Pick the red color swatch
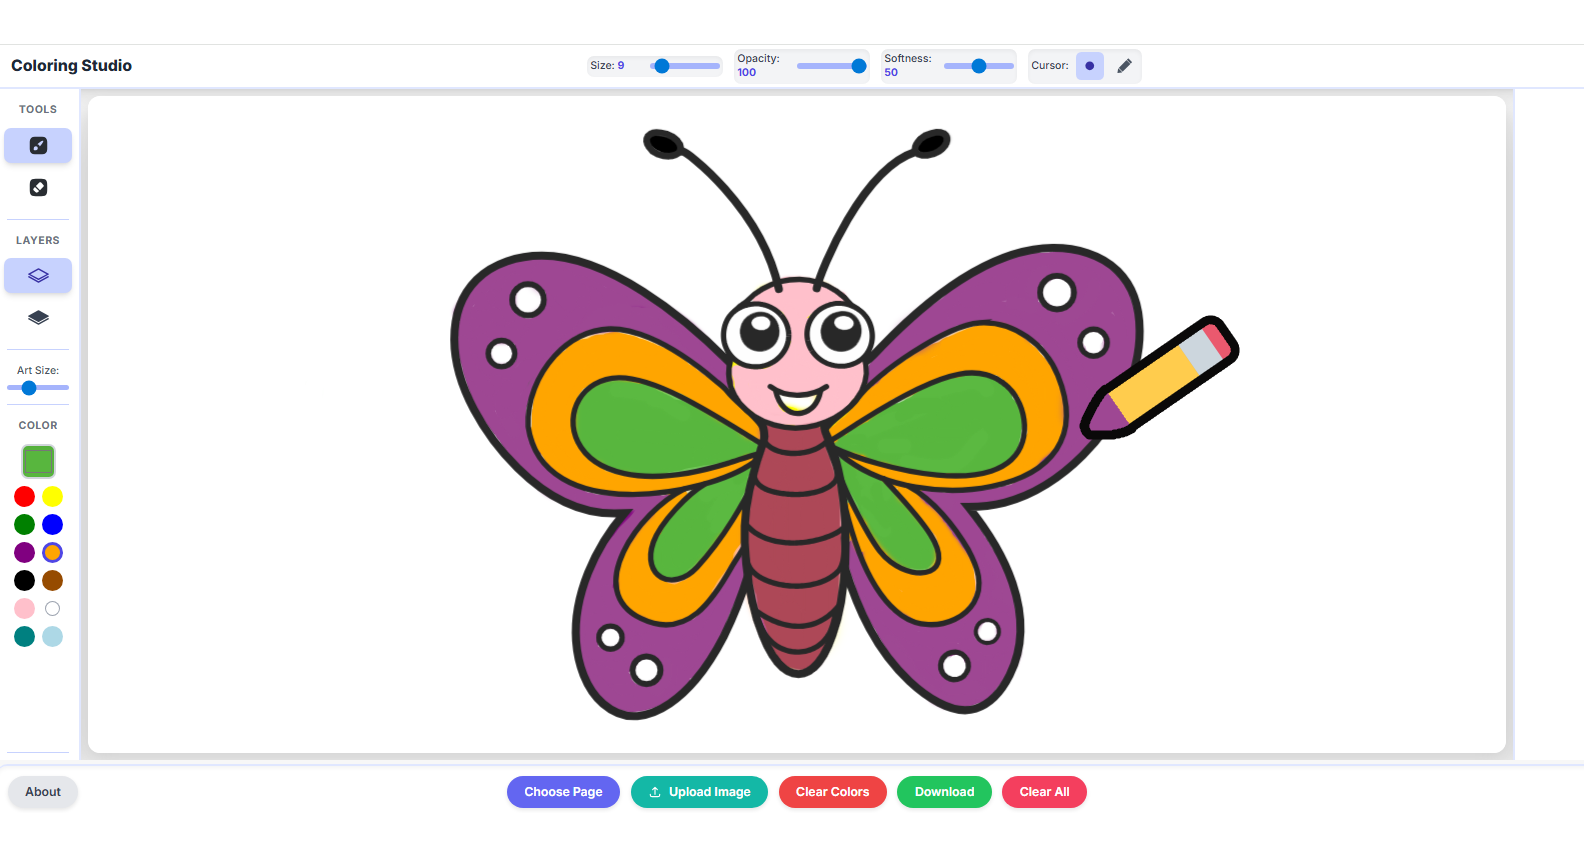1584x846 pixels. point(25,497)
